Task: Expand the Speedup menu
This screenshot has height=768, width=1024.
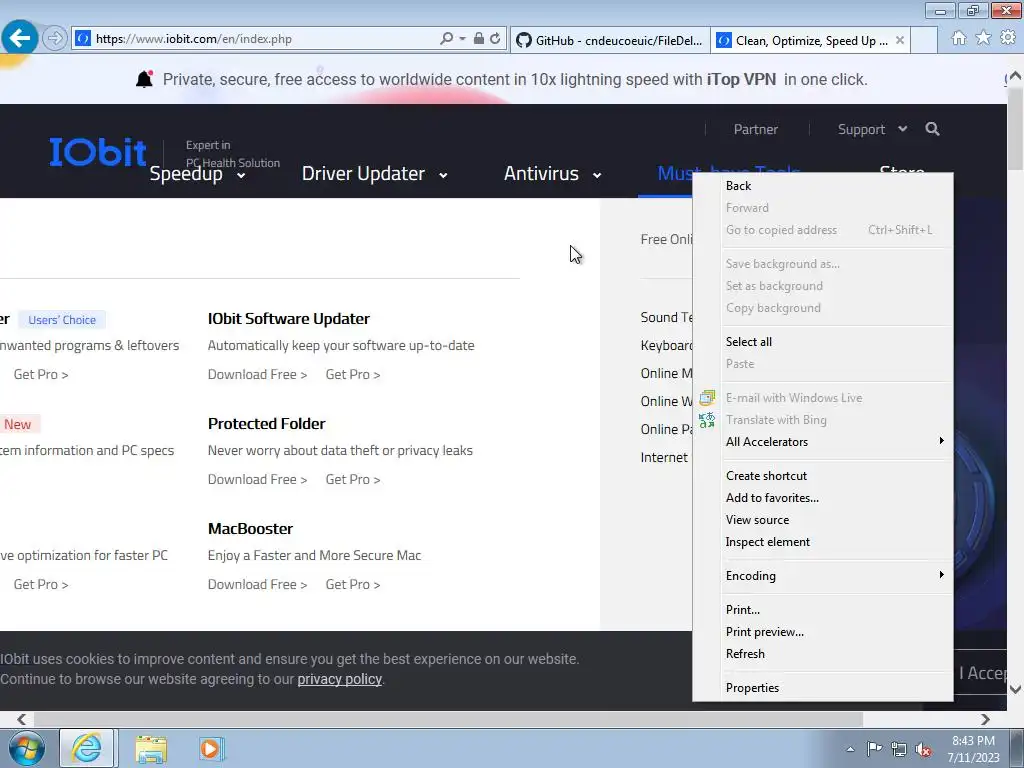Action: pos(197,174)
